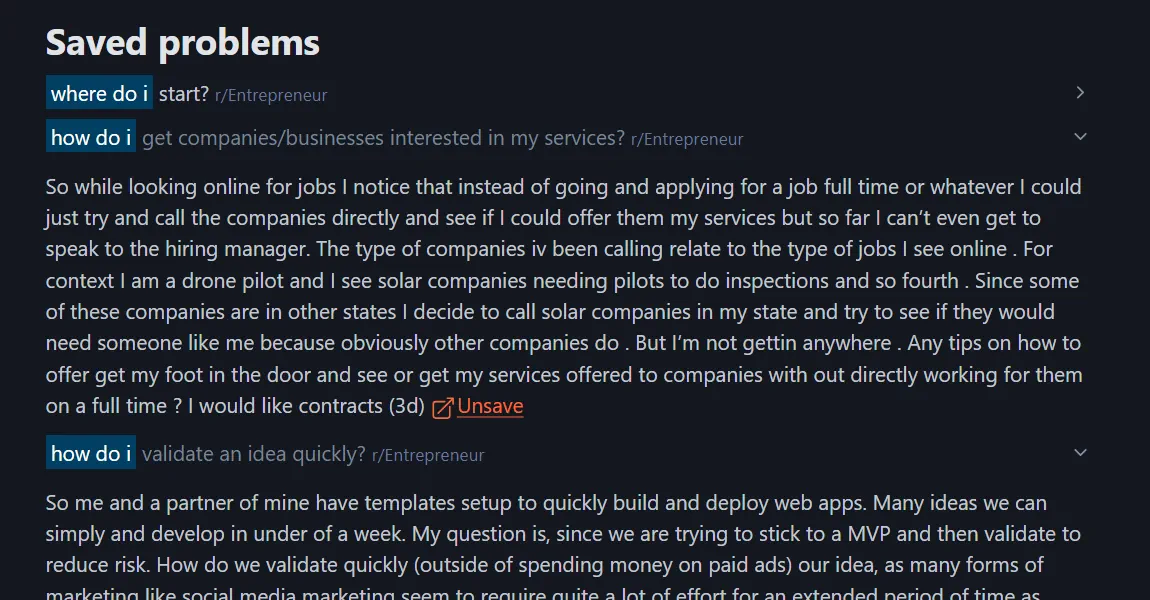Viewport: 1150px width, 600px height.
Task: Open external link icon beside Unsave
Action: (x=442, y=408)
